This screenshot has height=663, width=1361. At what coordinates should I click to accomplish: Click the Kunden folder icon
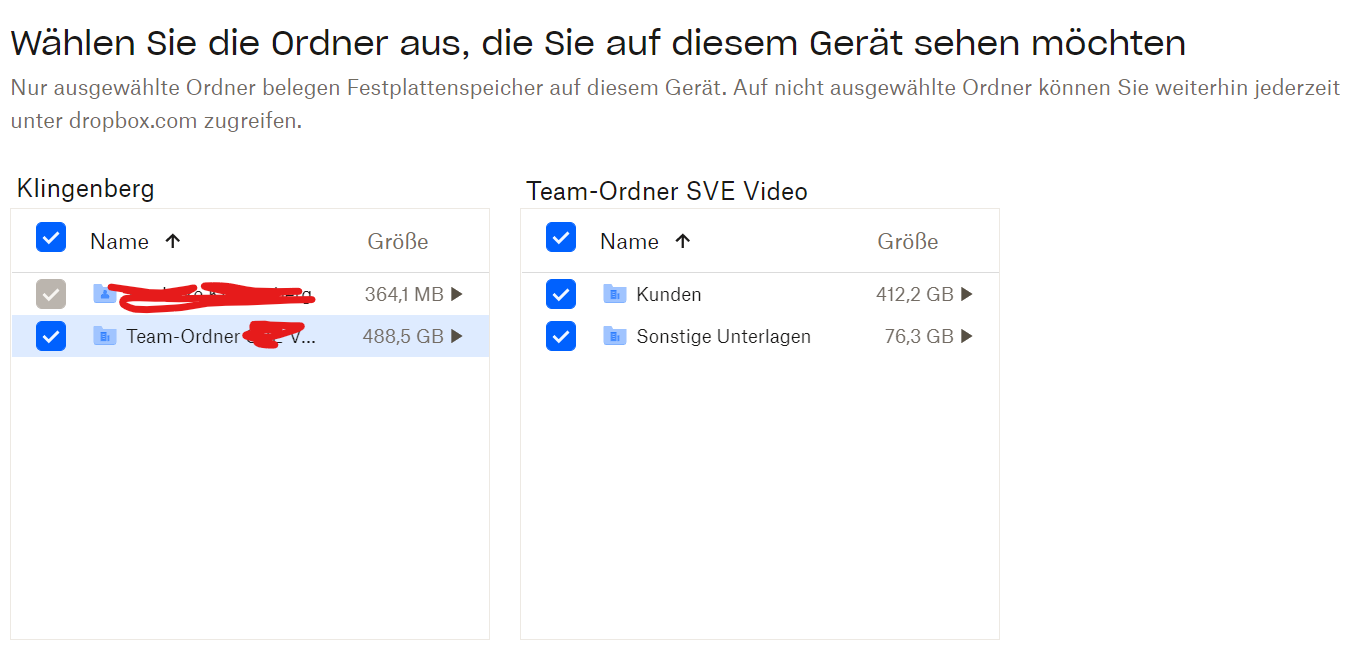point(614,294)
